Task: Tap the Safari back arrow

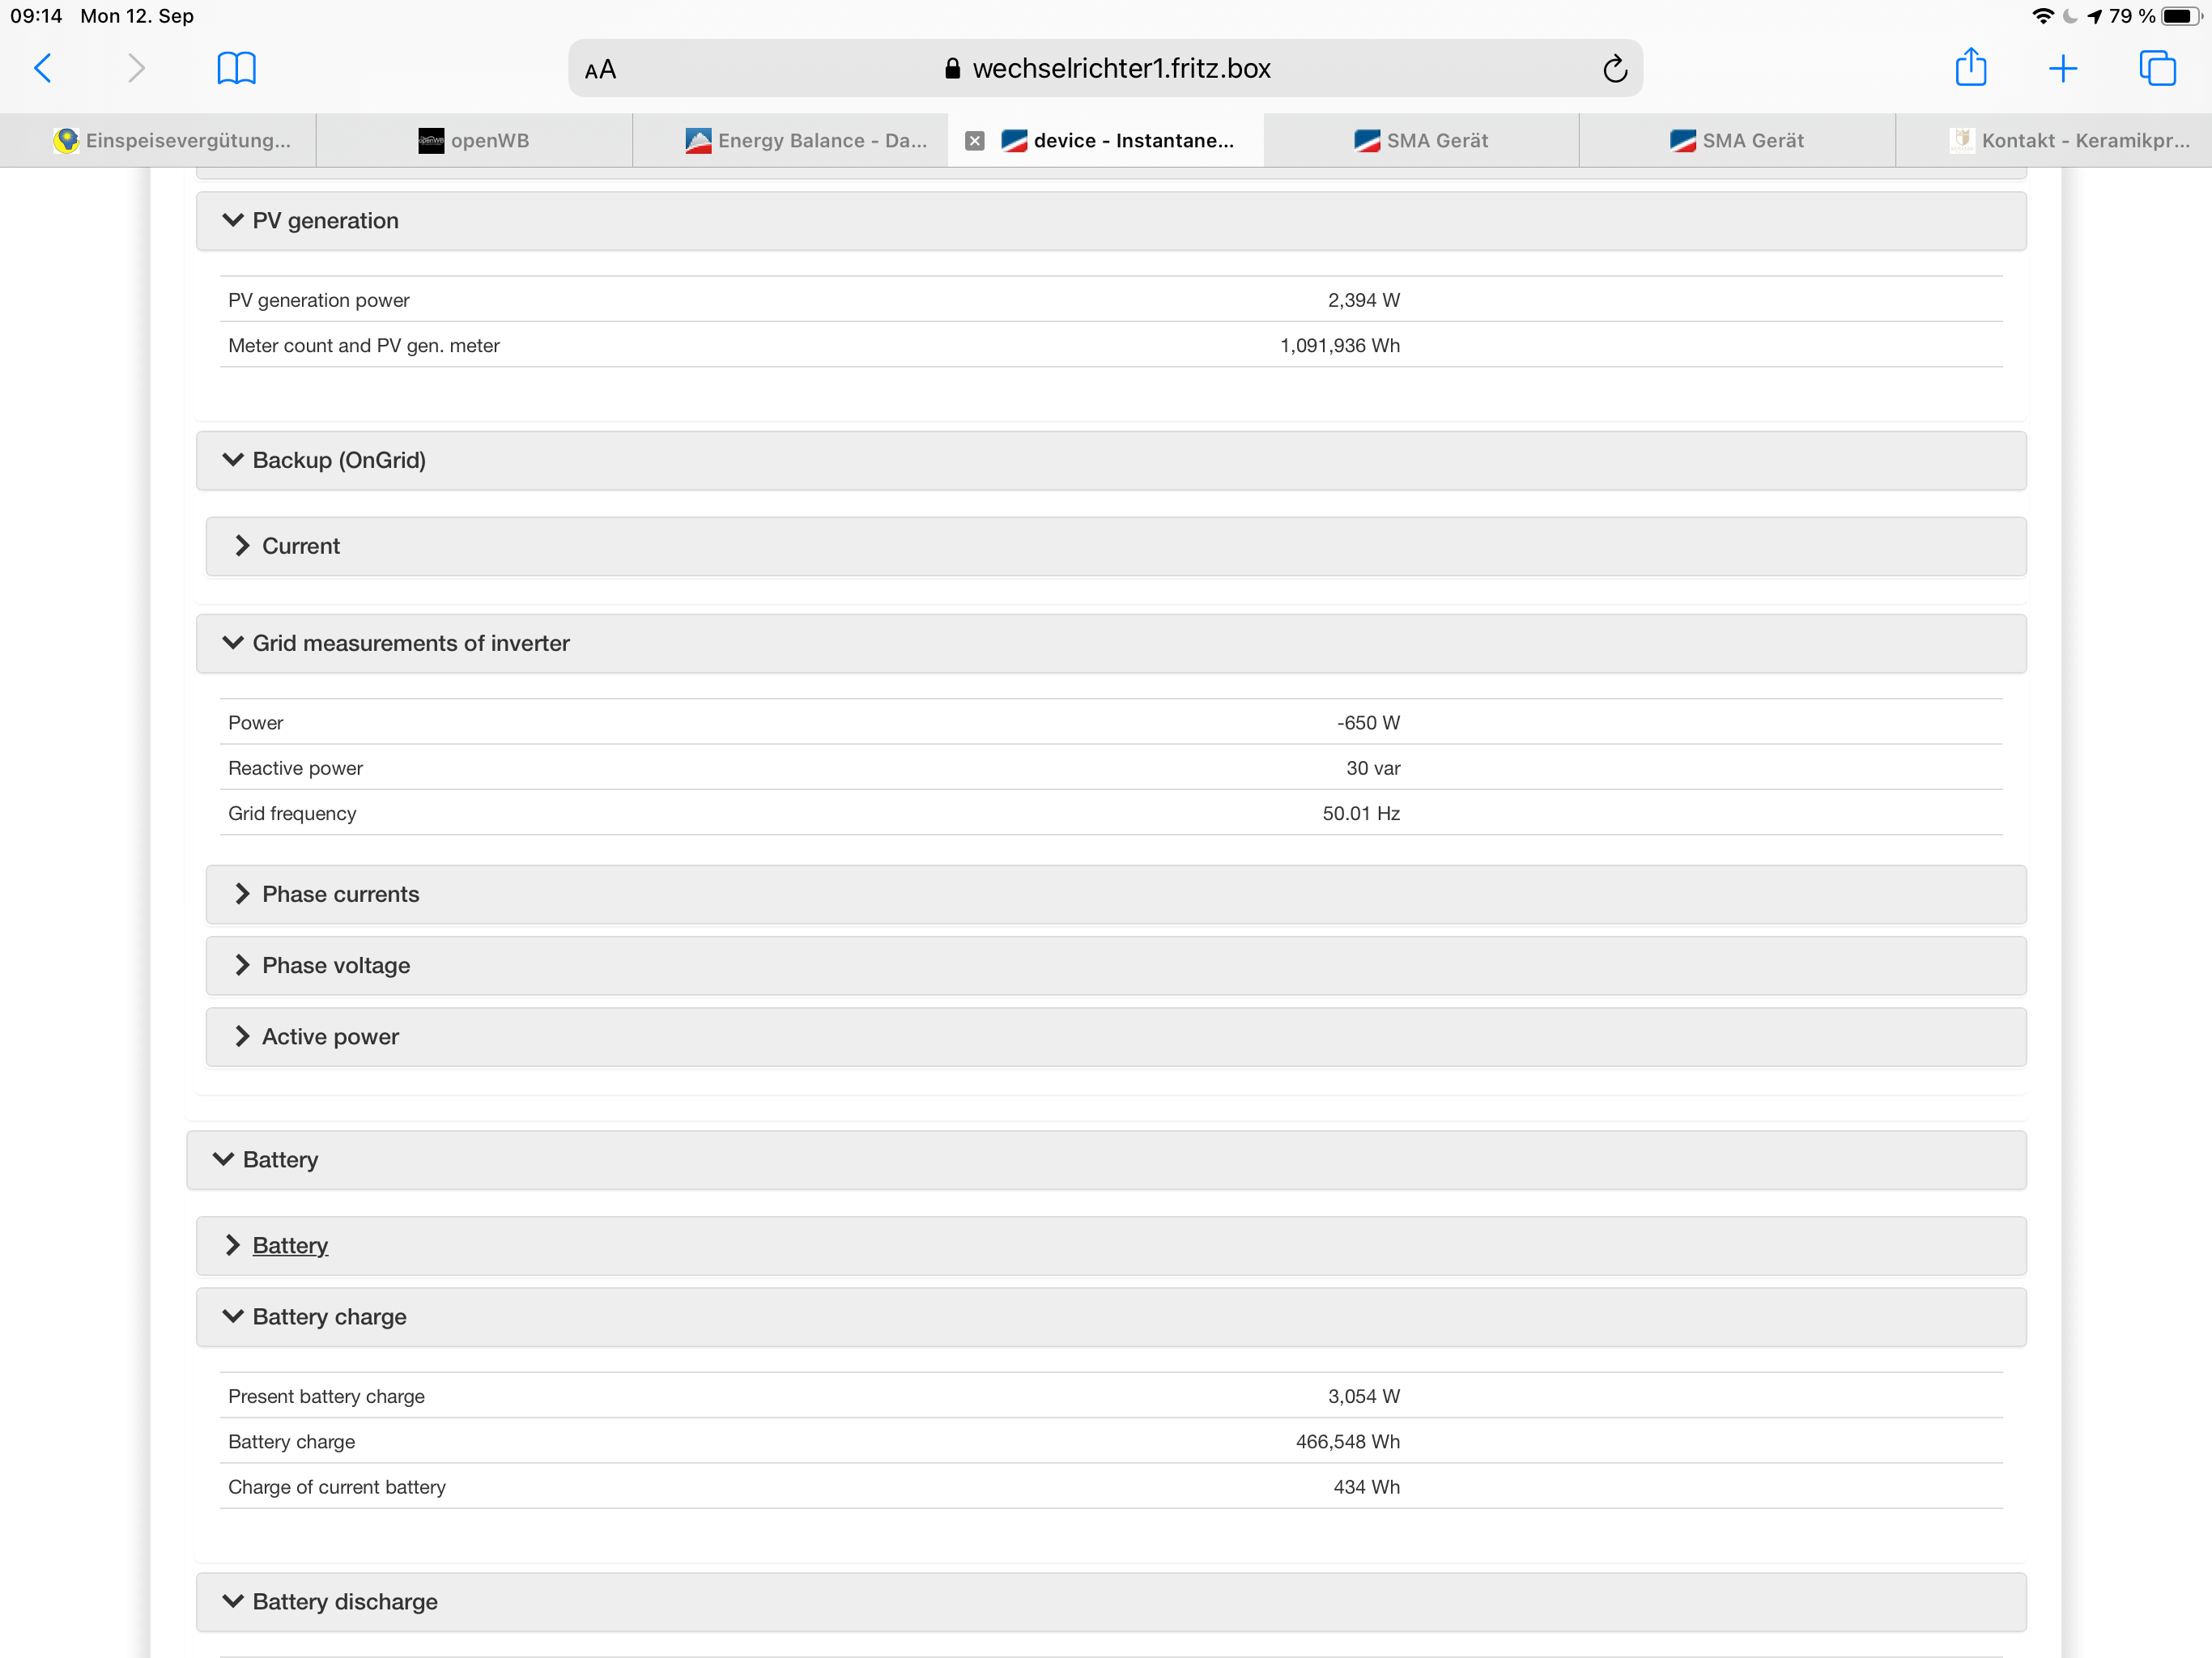Action: (x=43, y=68)
